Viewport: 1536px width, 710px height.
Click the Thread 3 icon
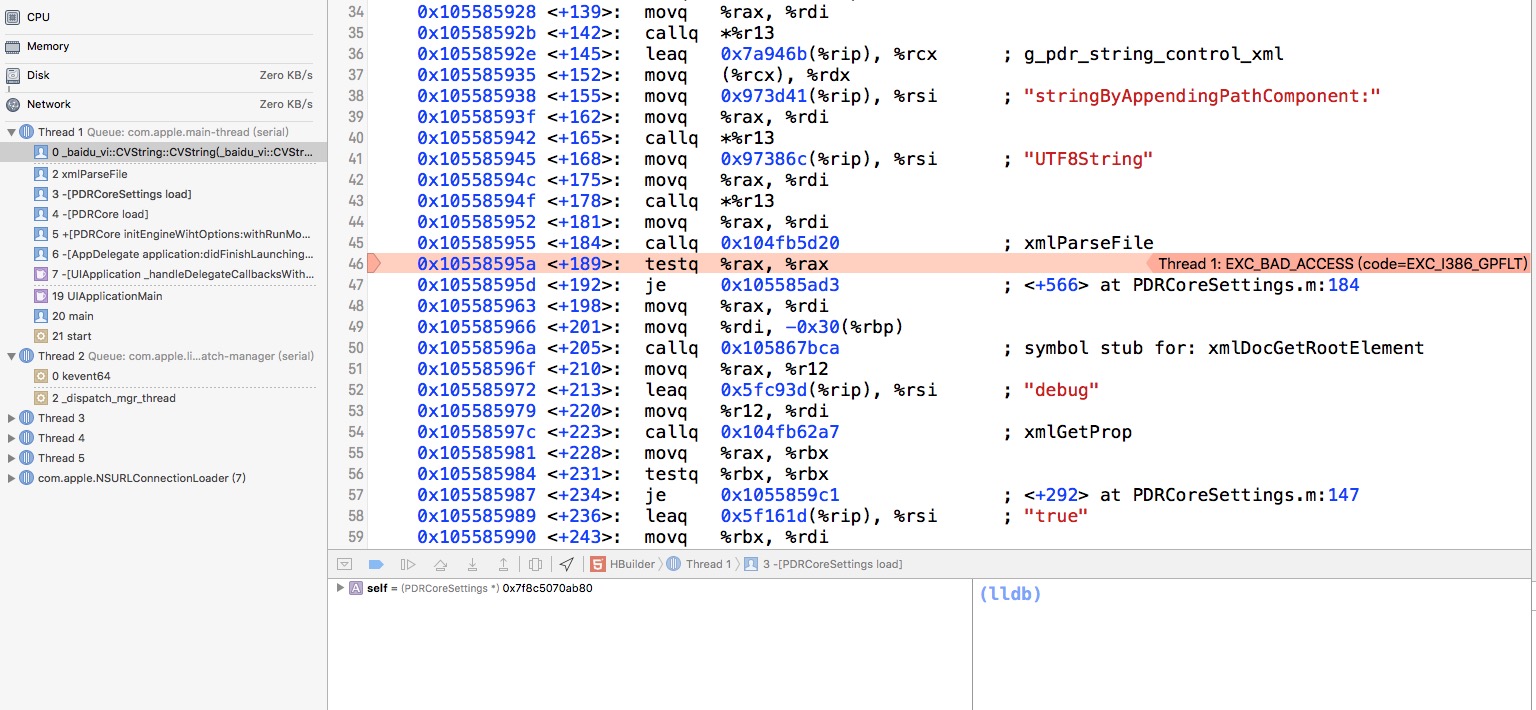(27, 418)
